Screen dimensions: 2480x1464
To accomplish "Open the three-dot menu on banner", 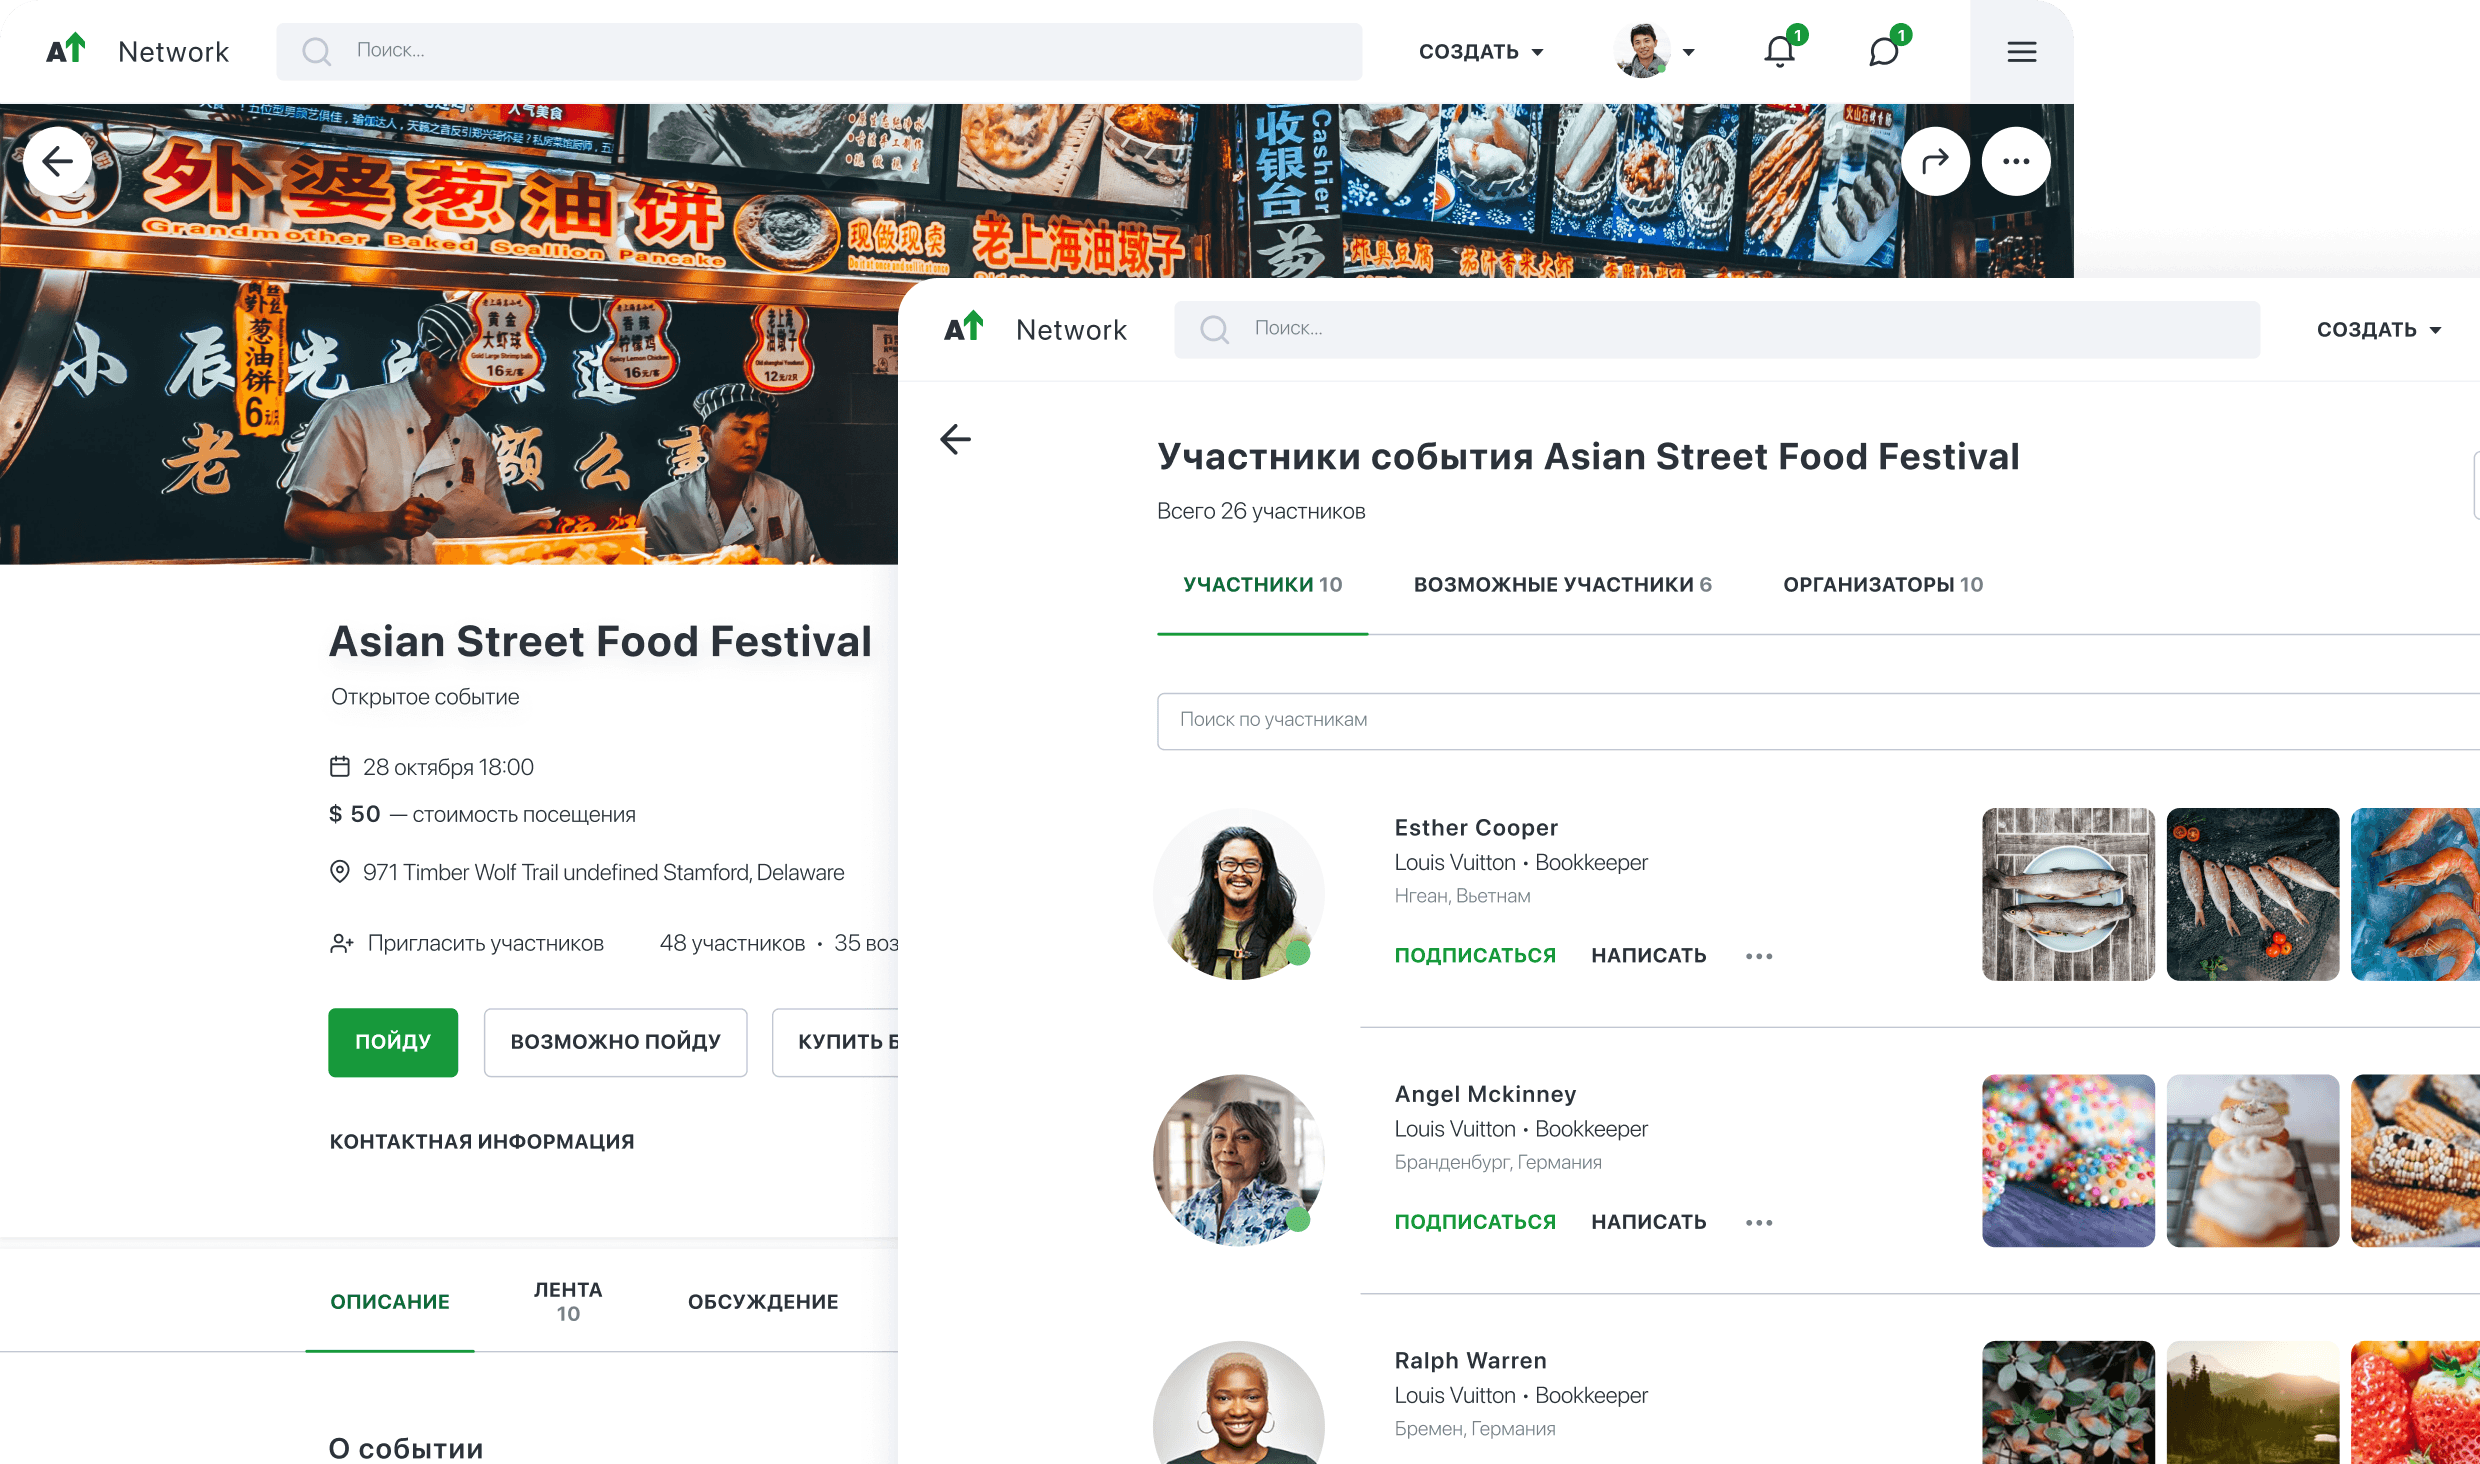I will pyautogui.click(x=2016, y=161).
